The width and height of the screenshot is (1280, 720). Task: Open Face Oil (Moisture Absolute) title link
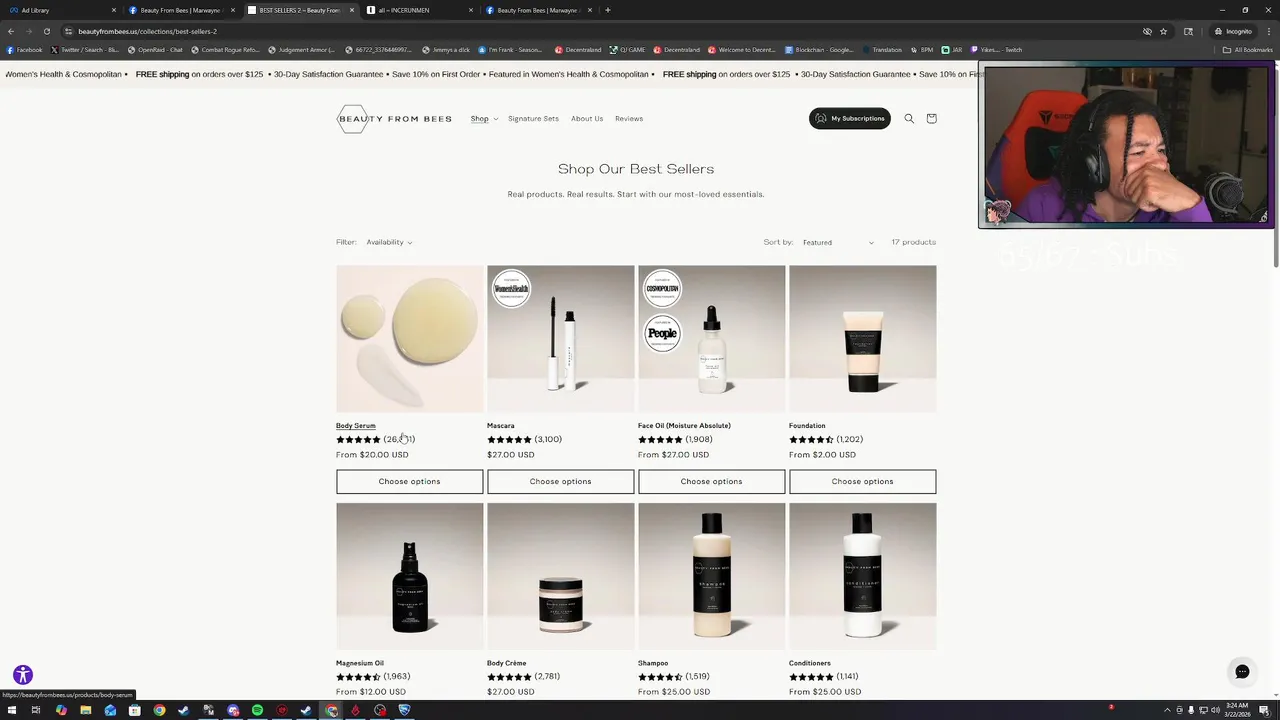coord(684,426)
